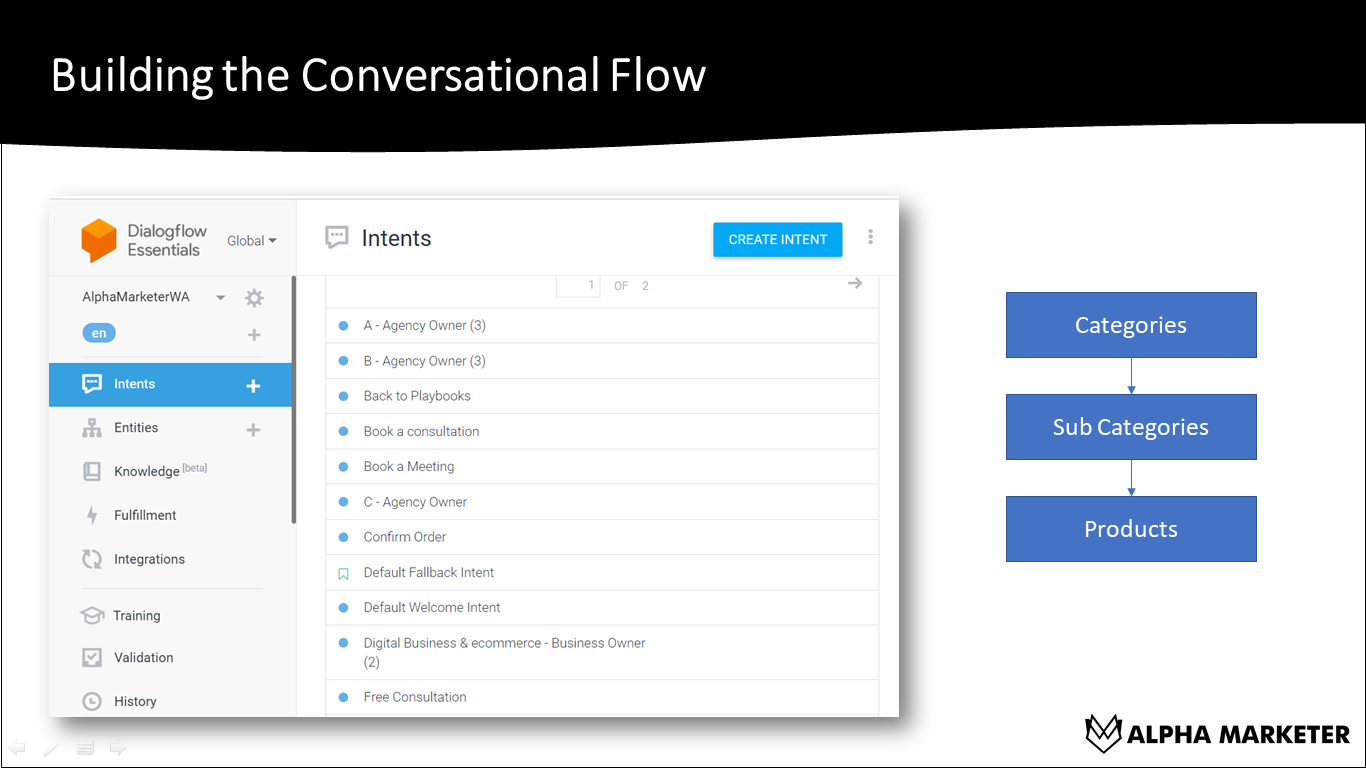
Task: Click the agent settings gear icon
Action: 254,298
